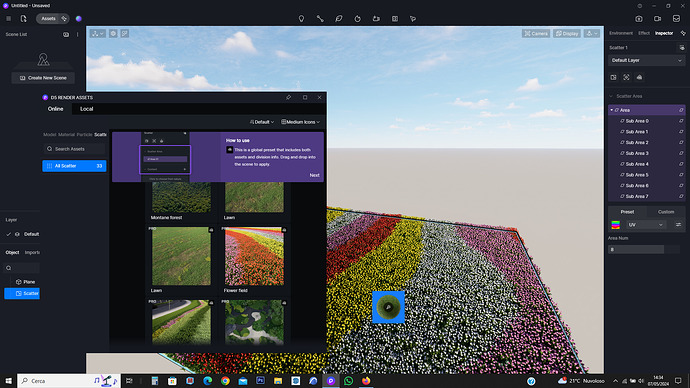Select the location pin tool in top toolbar

[x=301, y=18]
